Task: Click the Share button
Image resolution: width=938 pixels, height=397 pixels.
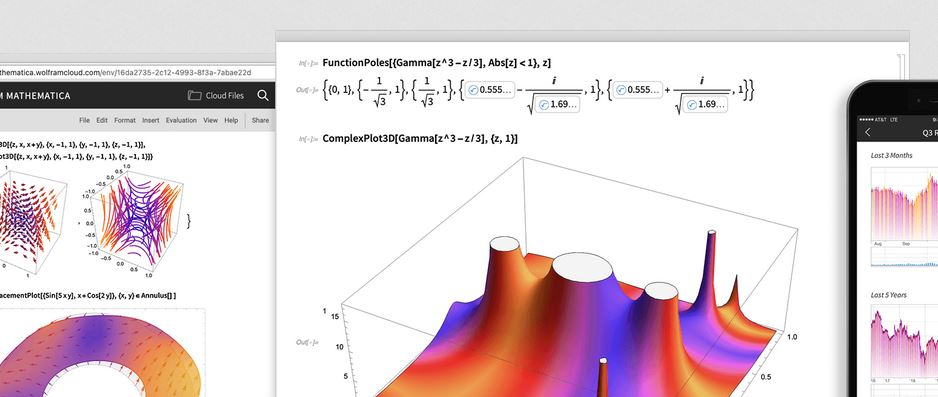Action: point(260,120)
